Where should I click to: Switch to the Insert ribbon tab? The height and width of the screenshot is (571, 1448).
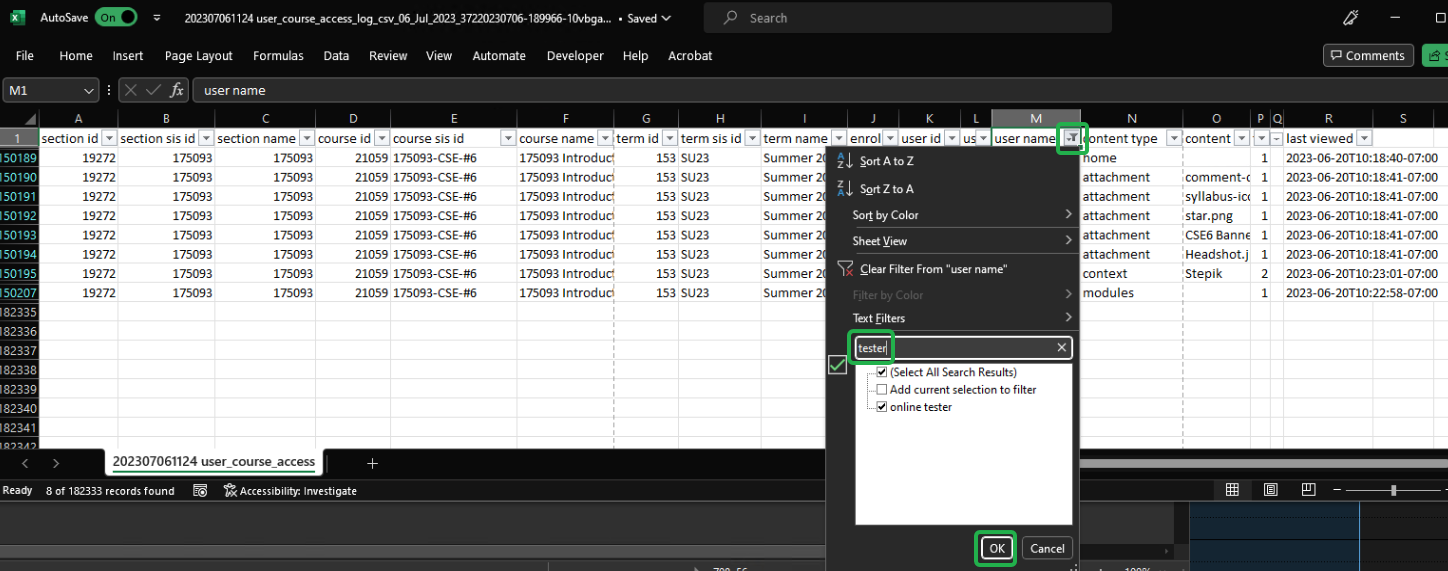[128, 56]
